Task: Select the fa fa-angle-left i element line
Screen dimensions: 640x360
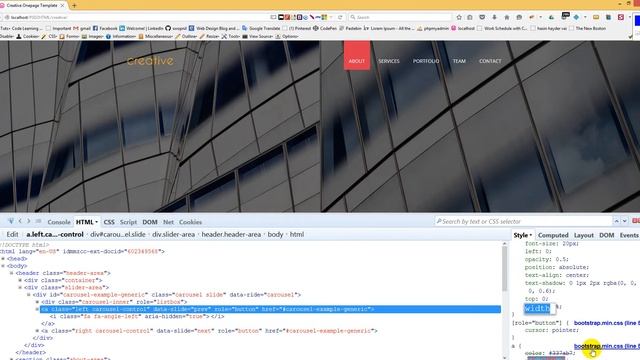Action: 137,316
